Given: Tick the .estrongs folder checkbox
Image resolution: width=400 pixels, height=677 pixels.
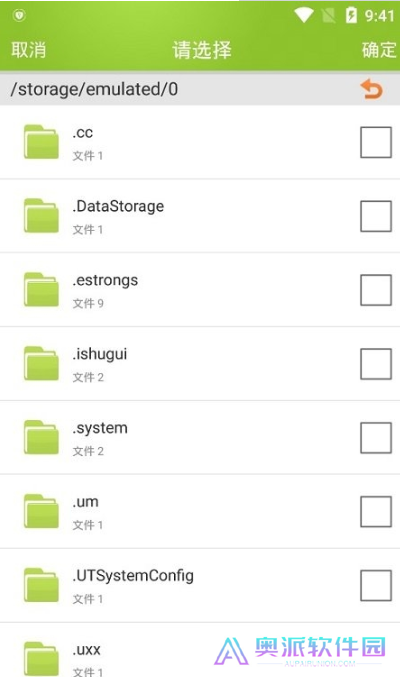Looking at the screenshot, I should click(376, 290).
